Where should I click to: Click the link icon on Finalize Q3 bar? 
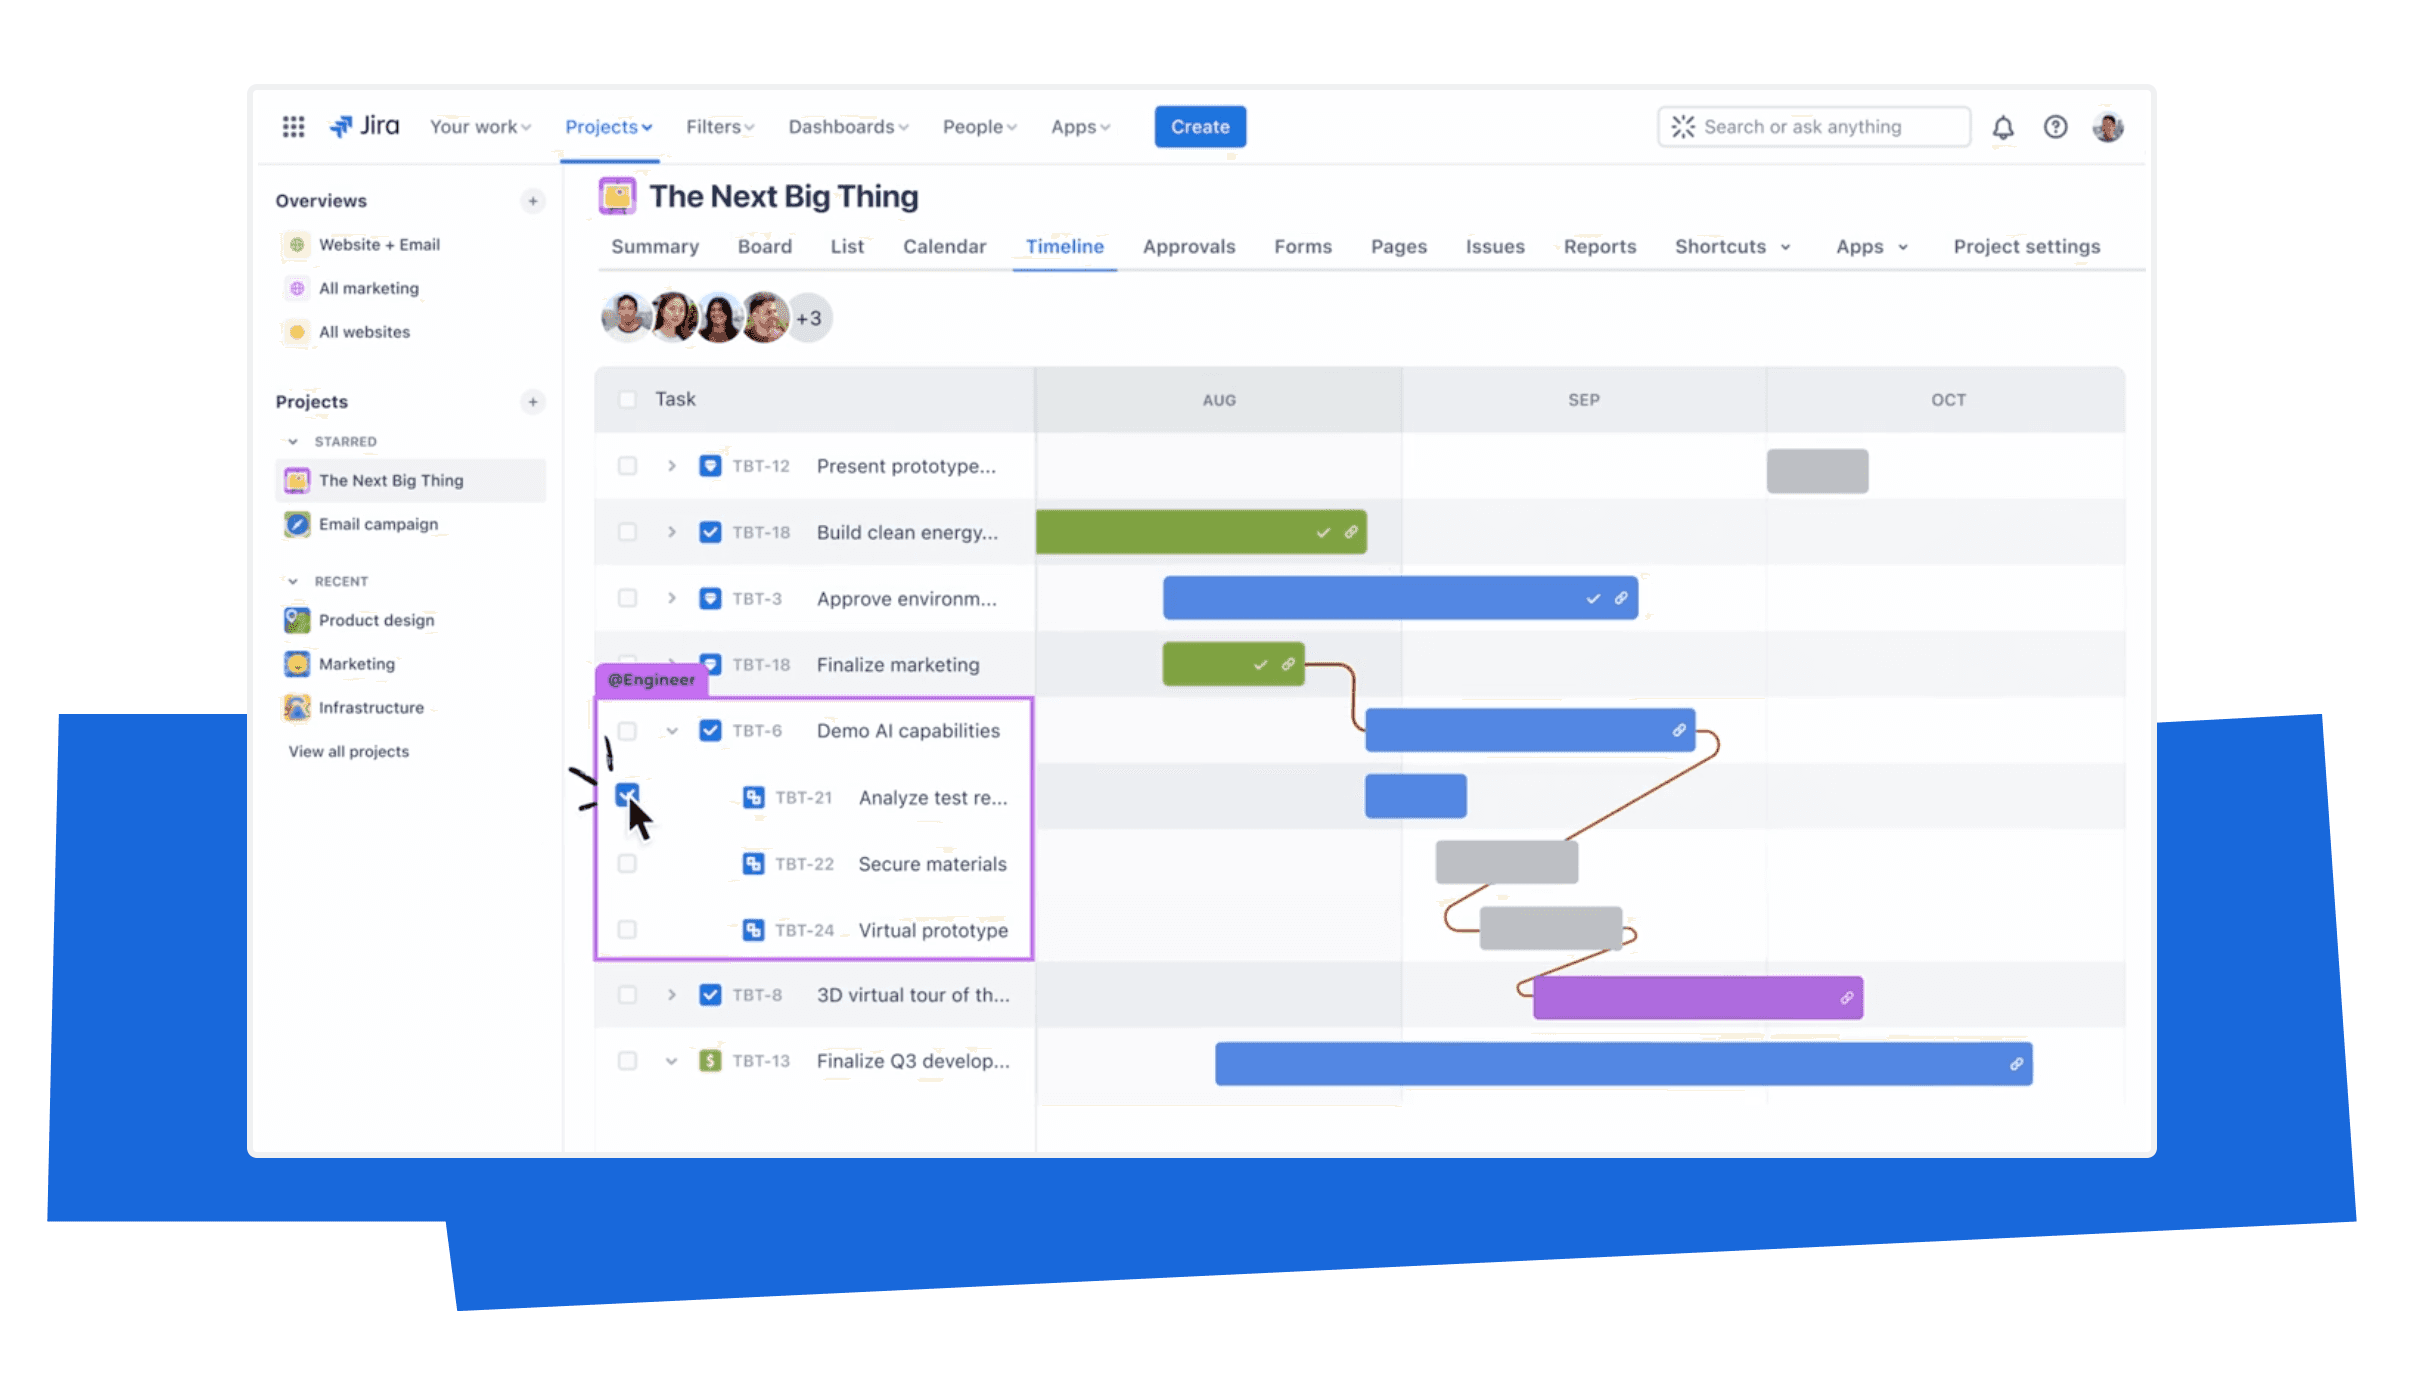click(2017, 1064)
